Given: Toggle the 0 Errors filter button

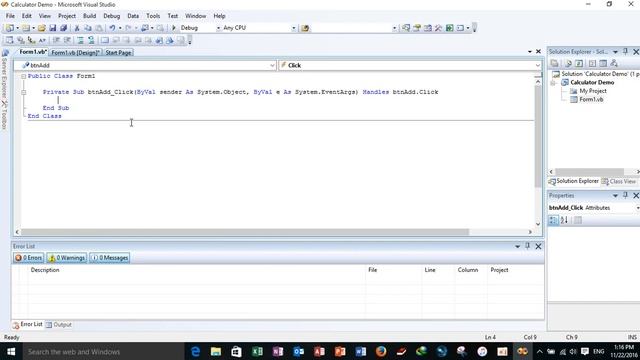Looking at the screenshot, I should coord(29,258).
